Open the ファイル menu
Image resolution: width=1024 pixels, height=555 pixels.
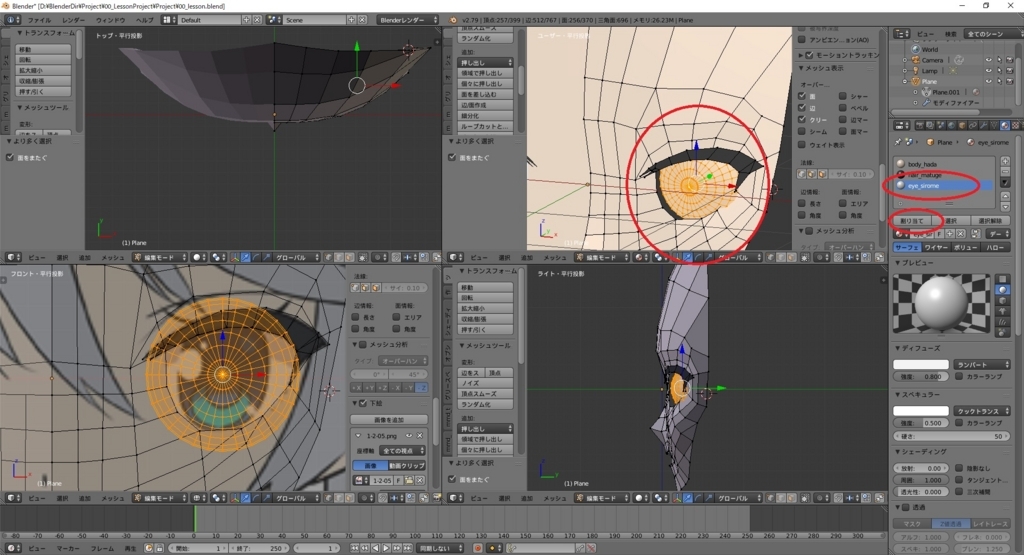pos(40,20)
